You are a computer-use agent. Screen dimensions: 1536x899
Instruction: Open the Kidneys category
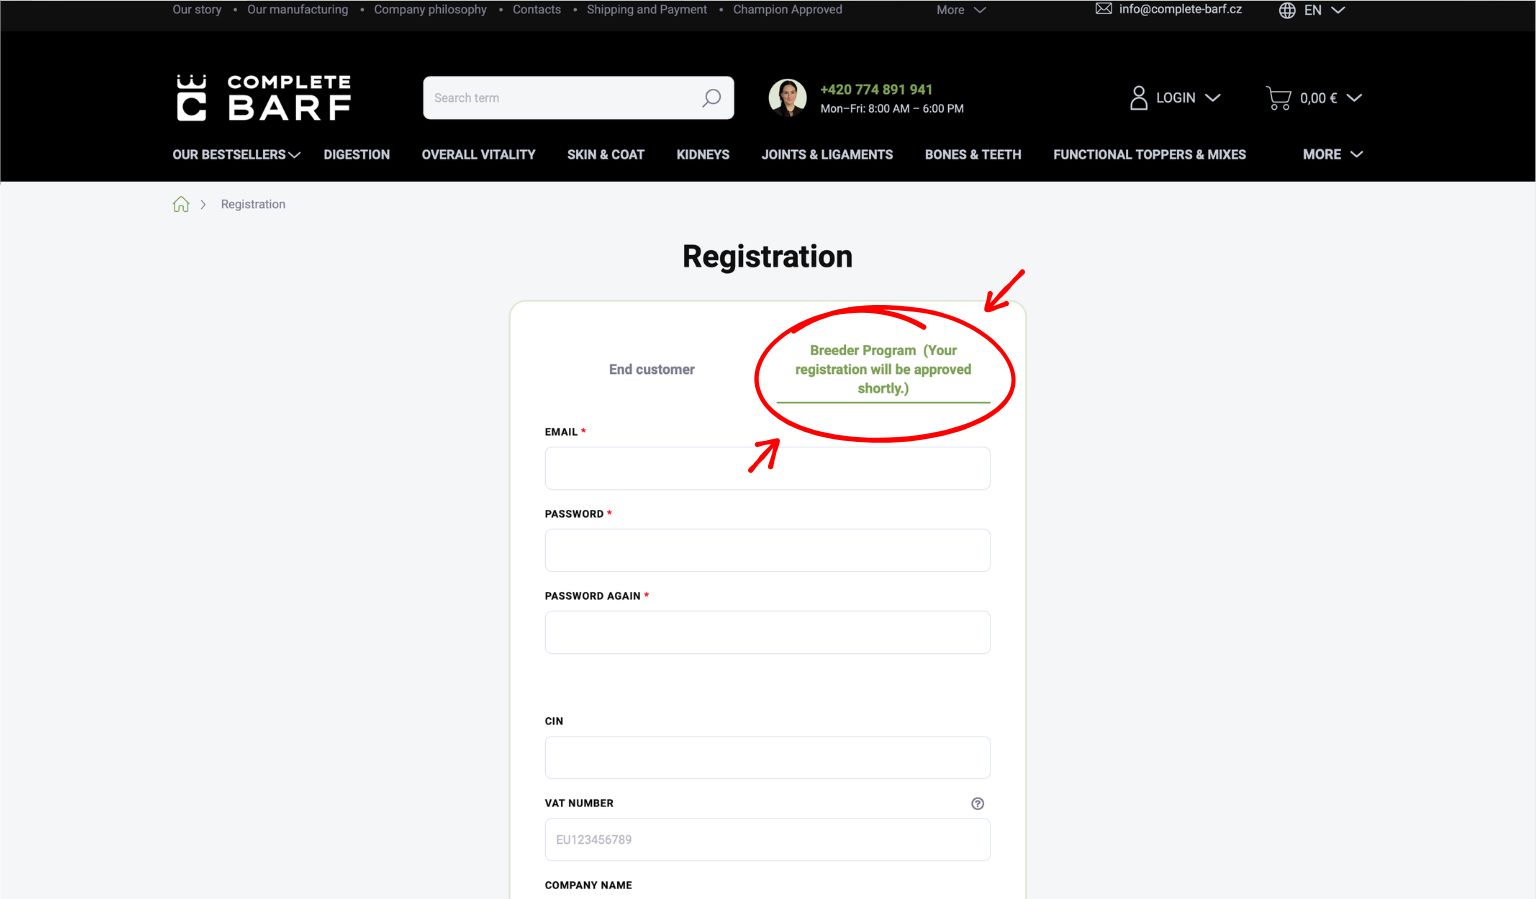coord(703,154)
